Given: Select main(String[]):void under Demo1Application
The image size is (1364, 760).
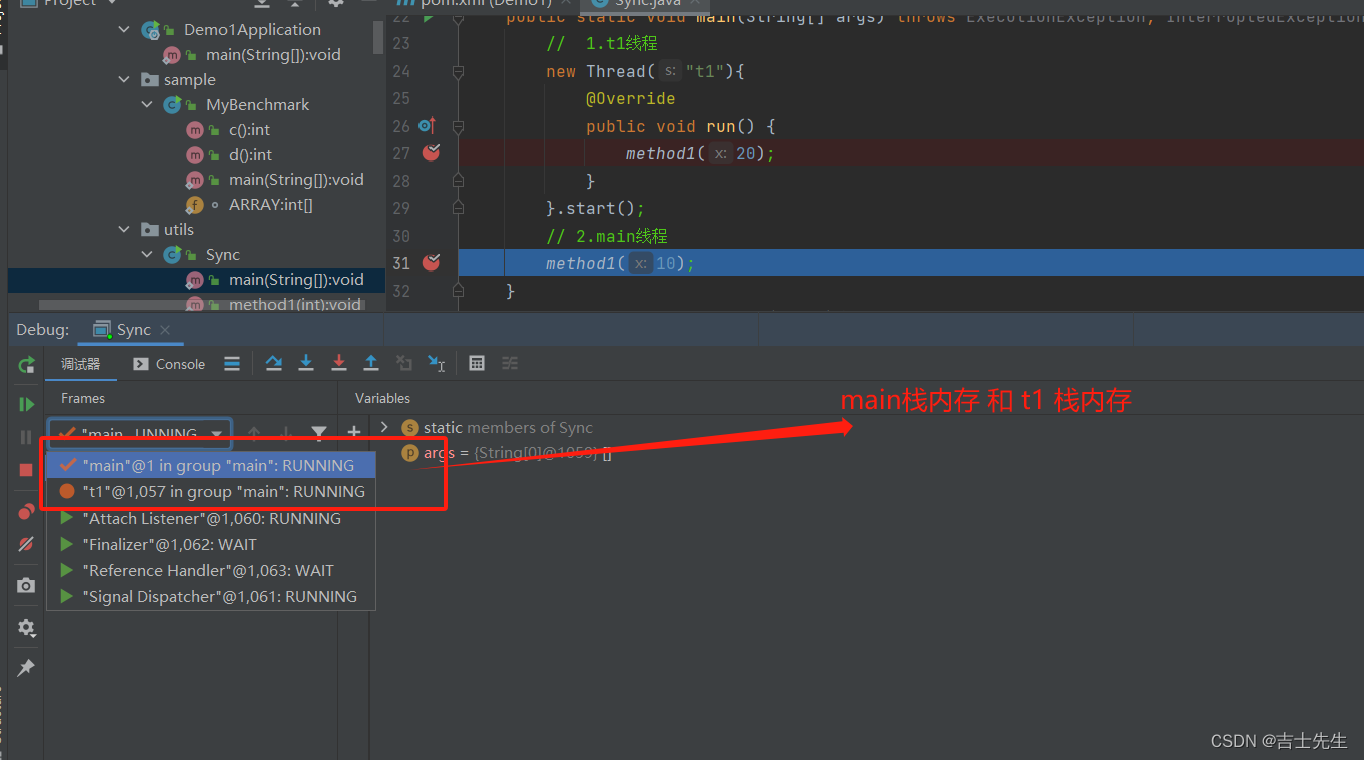Looking at the screenshot, I should click(x=273, y=55).
